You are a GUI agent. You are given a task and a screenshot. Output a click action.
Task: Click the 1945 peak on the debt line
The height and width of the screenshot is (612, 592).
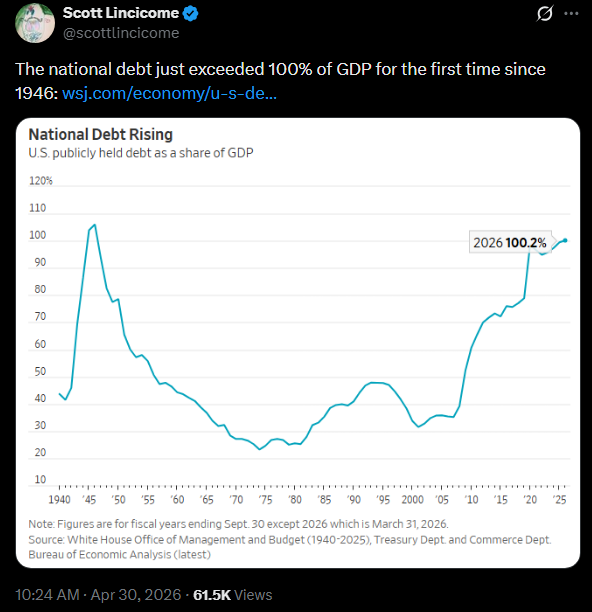coord(94,225)
